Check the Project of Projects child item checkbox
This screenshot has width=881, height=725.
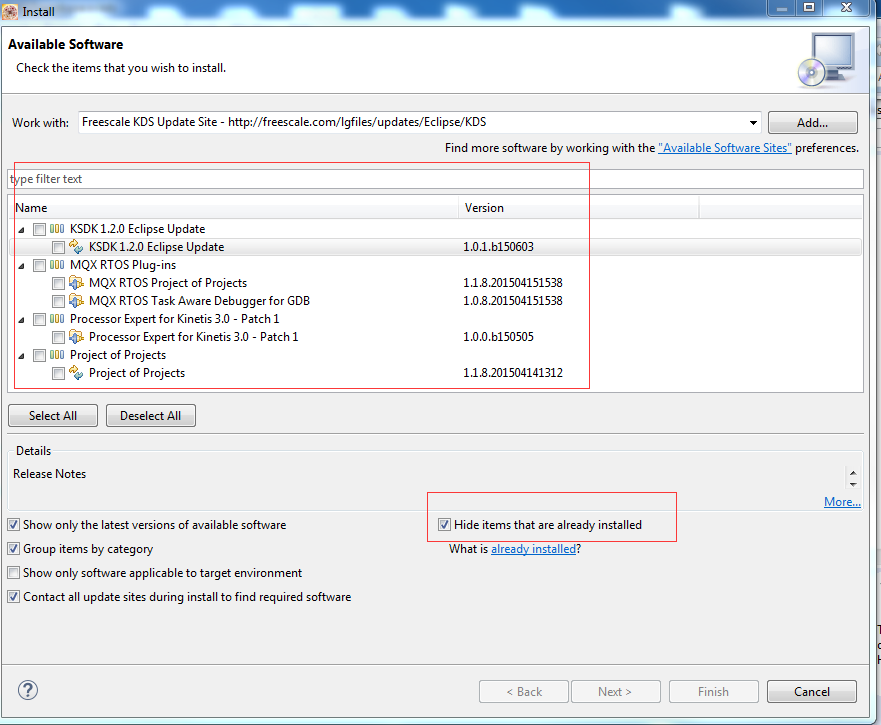(x=58, y=373)
